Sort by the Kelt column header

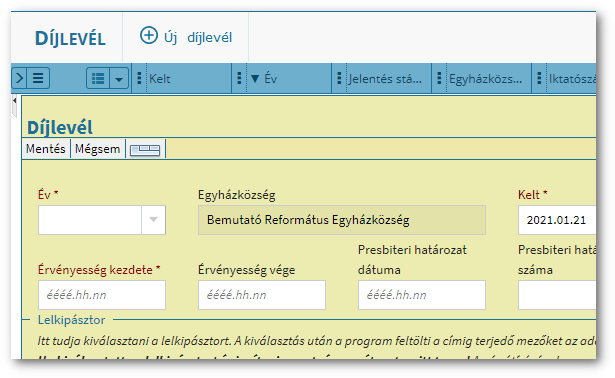point(160,78)
